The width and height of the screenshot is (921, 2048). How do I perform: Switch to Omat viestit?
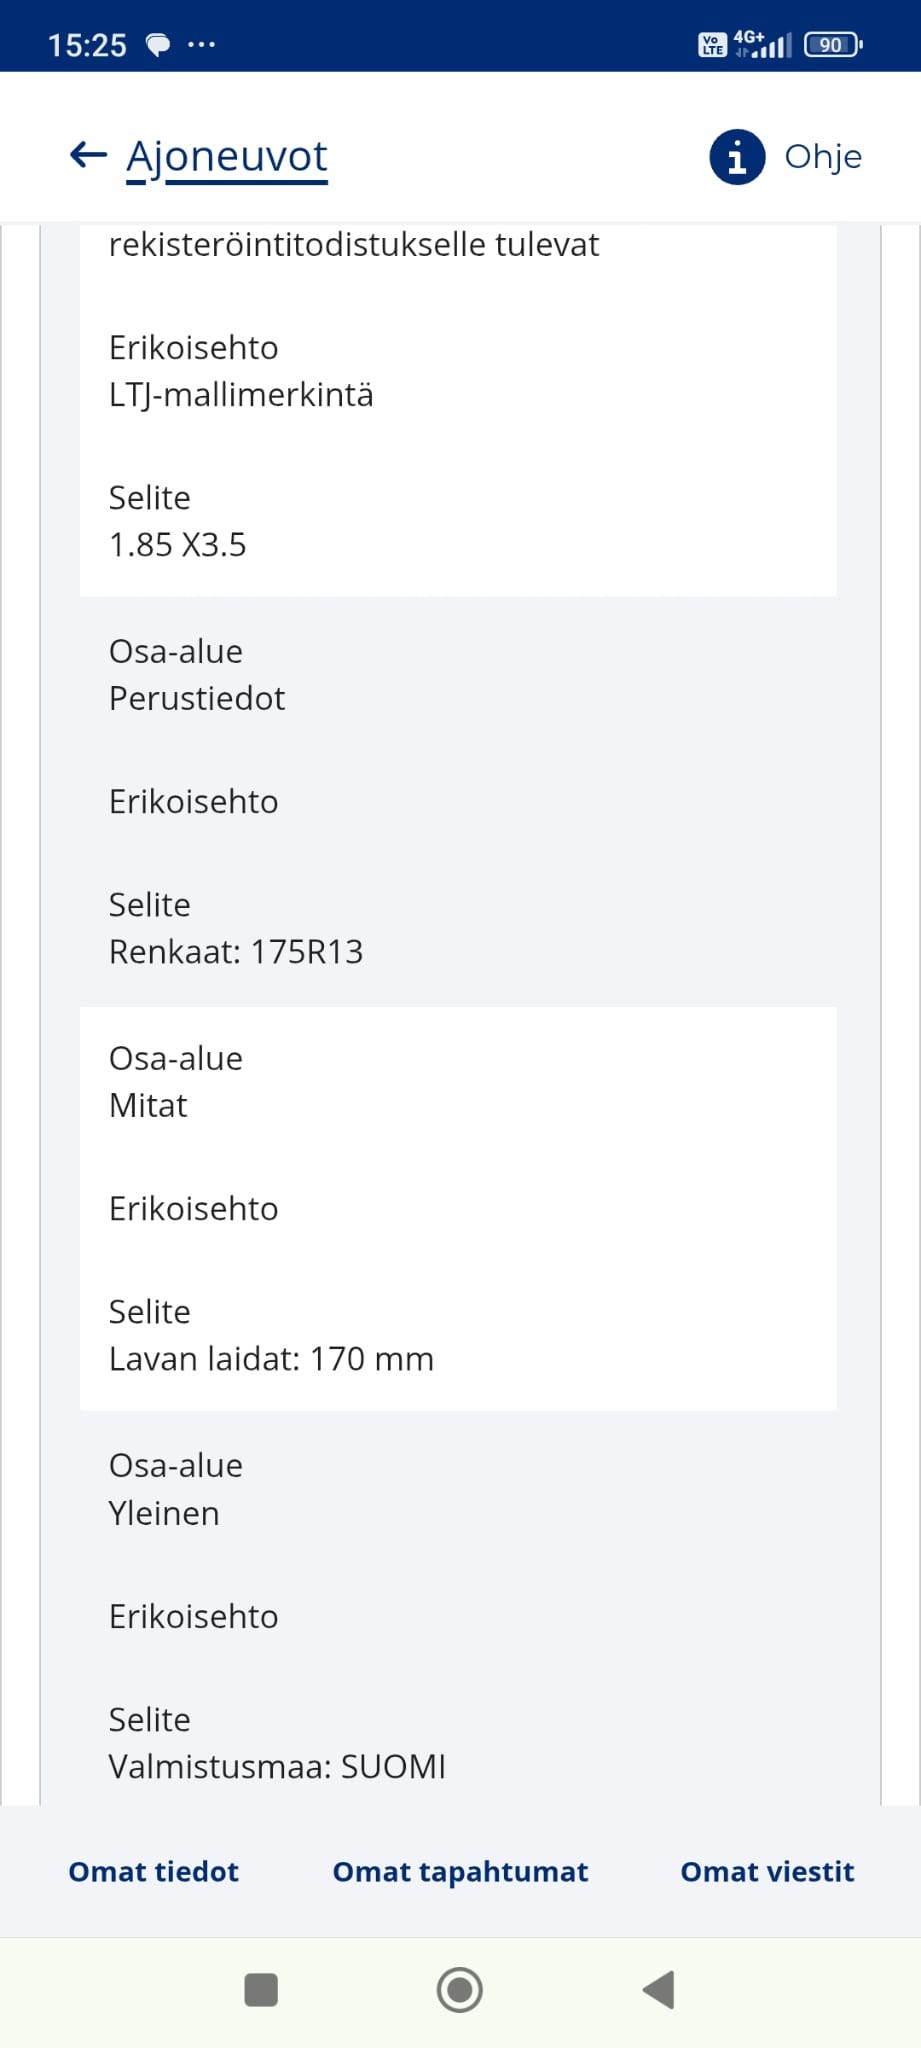click(767, 1871)
